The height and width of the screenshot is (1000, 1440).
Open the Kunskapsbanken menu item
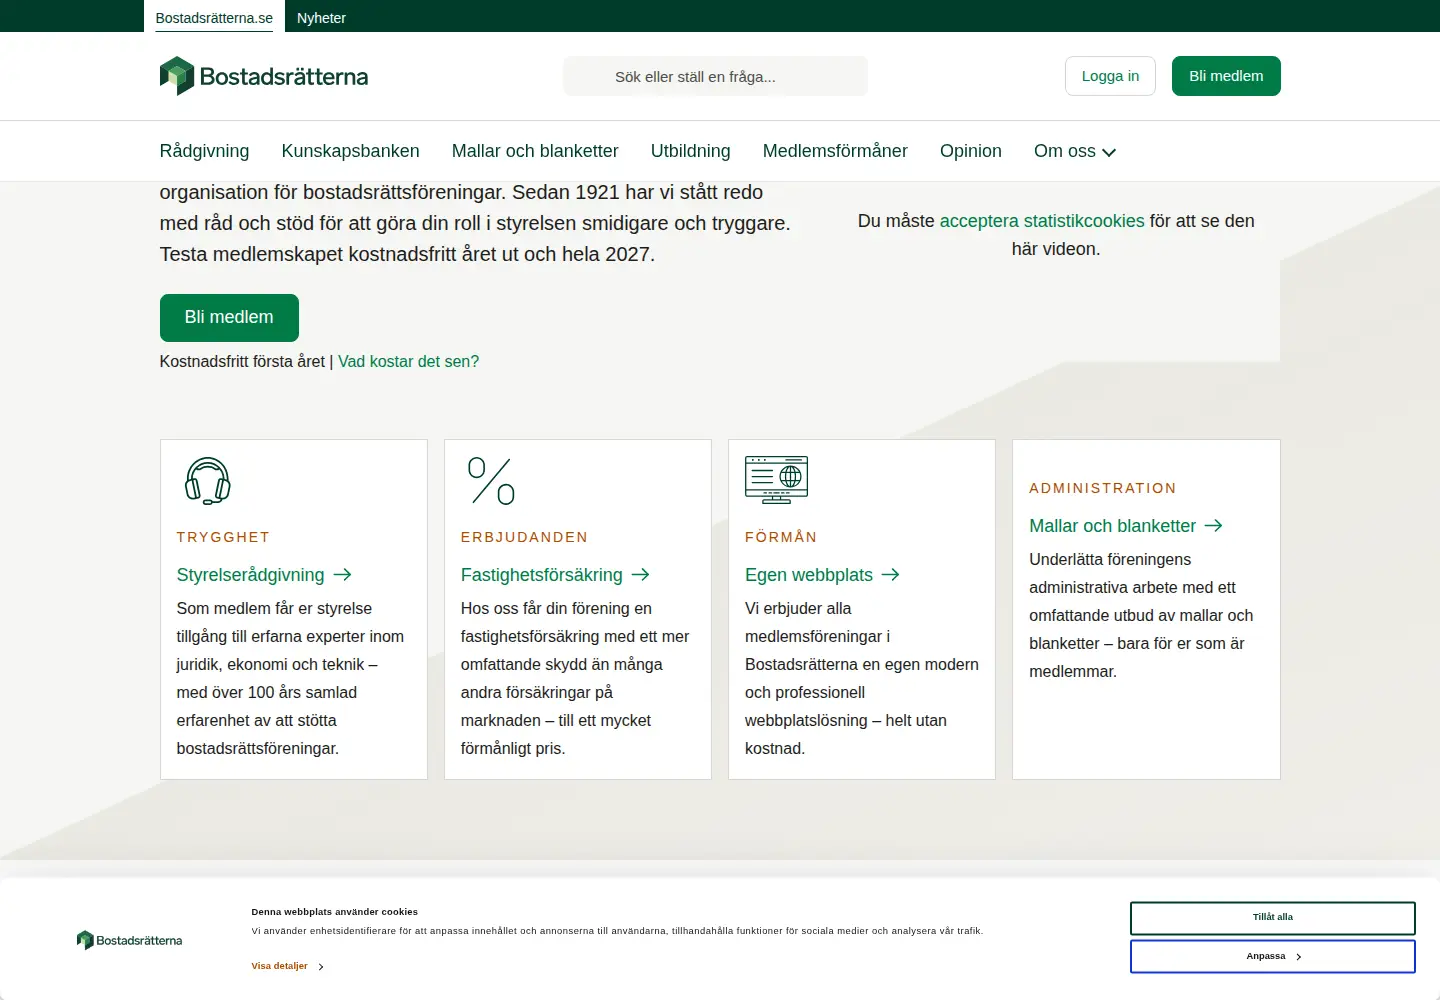pyautogui.click(x=351, y=151)
